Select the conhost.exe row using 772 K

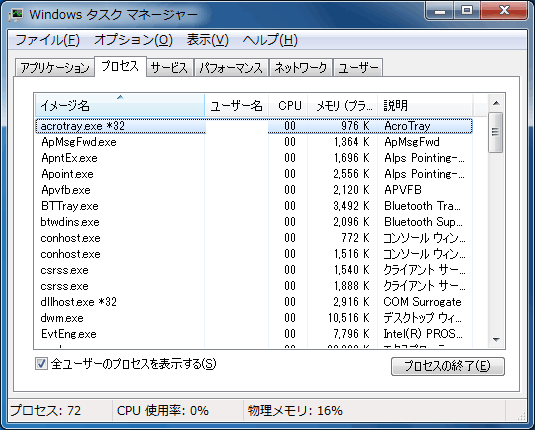(x=254, y=238)
